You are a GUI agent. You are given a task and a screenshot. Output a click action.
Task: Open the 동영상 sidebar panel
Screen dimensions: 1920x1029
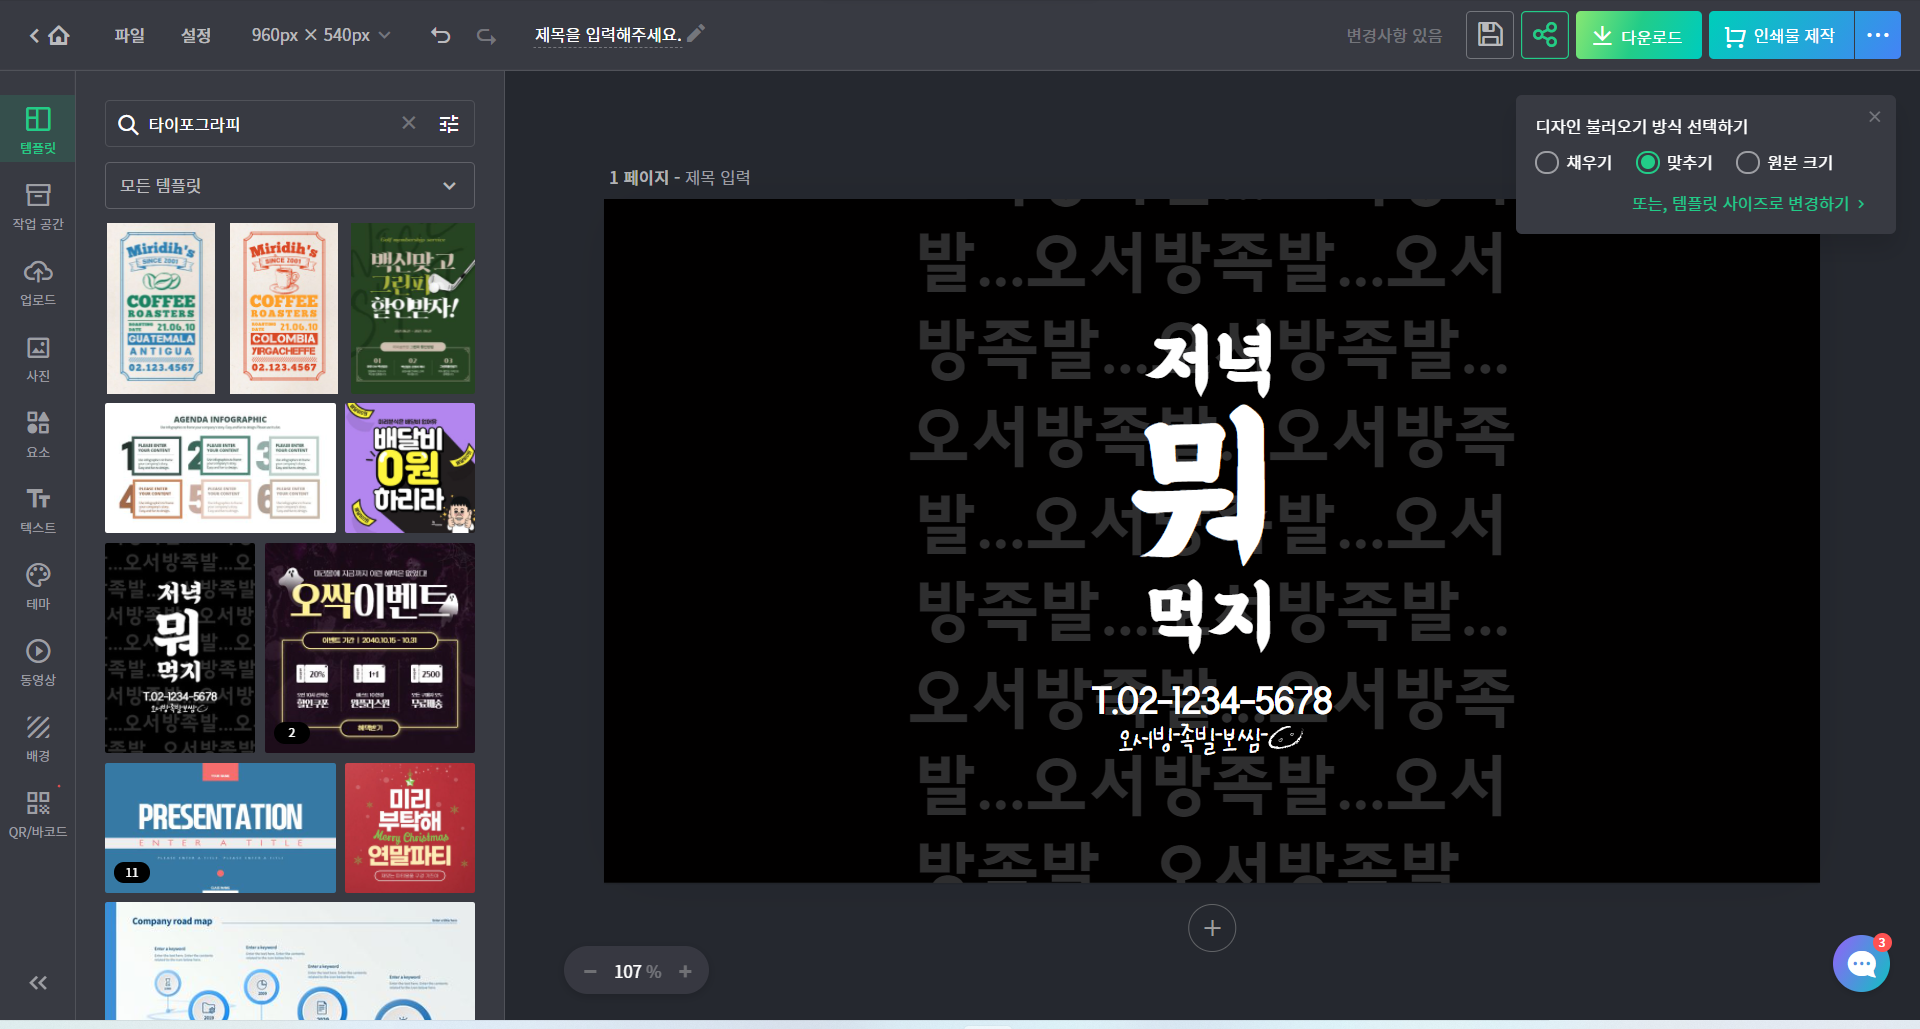pyautogui.click(x=38, y=662)
